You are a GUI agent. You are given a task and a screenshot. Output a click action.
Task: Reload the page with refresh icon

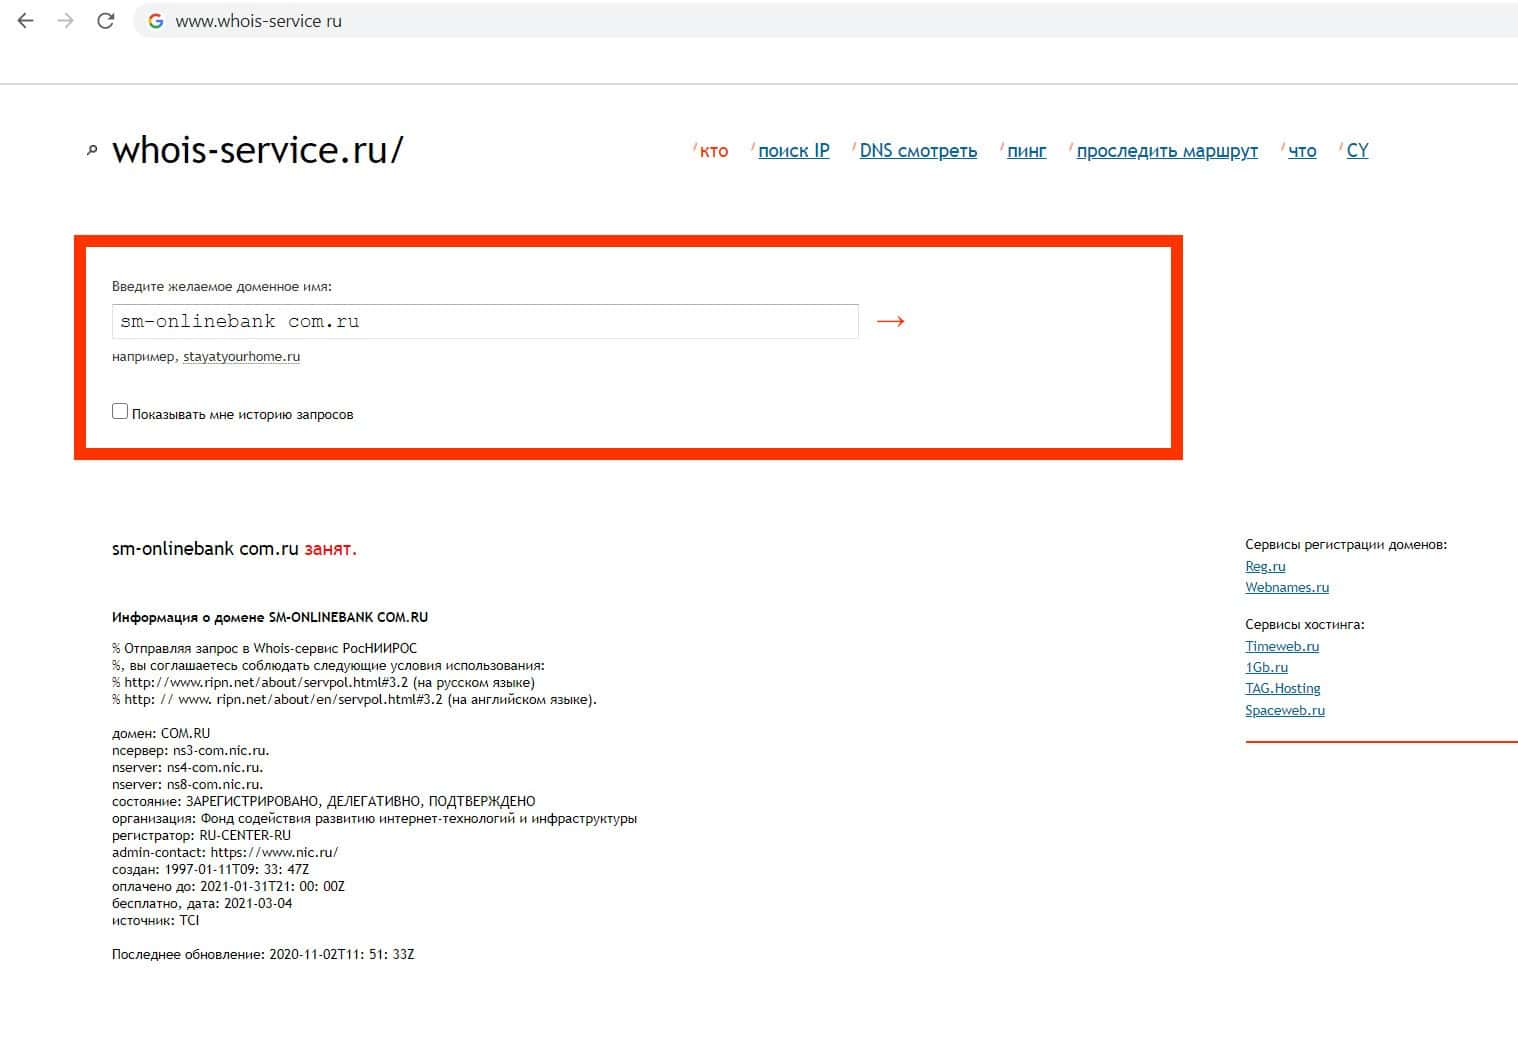point(105,21)
